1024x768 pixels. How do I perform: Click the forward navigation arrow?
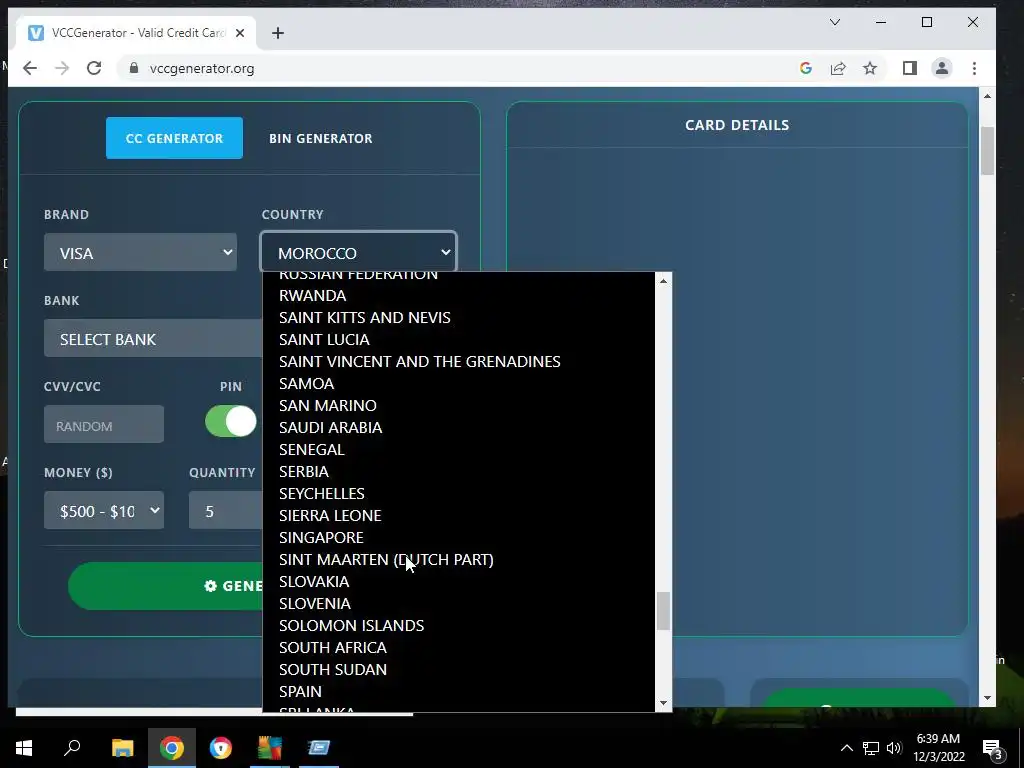[62, 69]
